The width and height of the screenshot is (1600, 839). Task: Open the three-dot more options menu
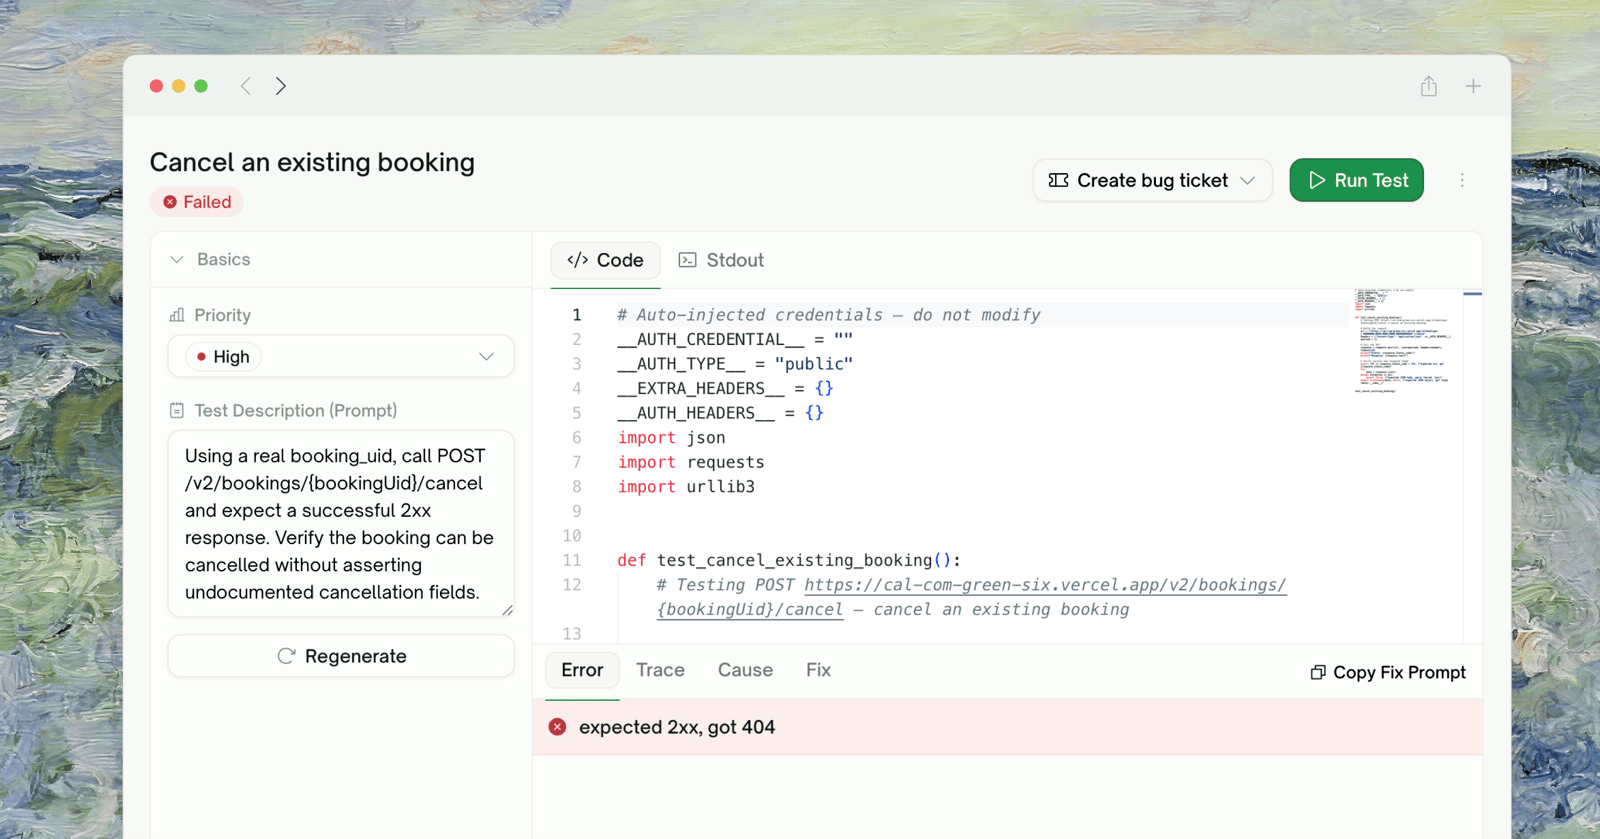click(x=1462, y=180)
